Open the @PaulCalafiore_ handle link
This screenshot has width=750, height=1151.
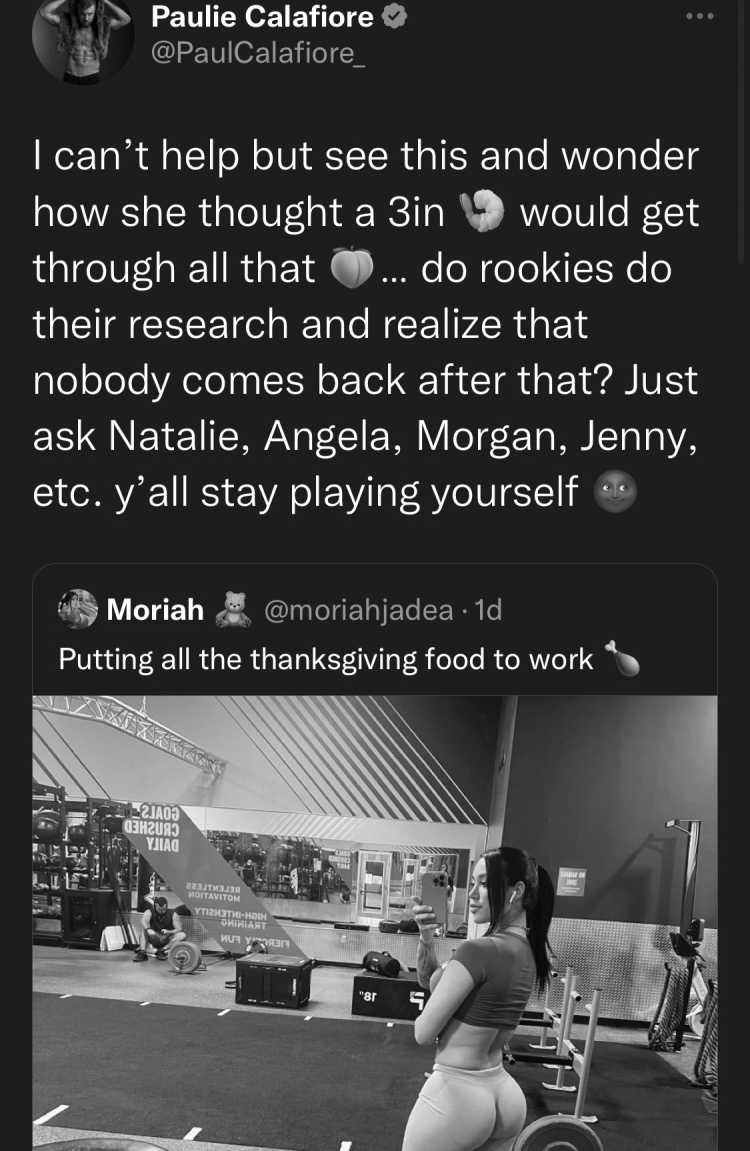point(258,53)
